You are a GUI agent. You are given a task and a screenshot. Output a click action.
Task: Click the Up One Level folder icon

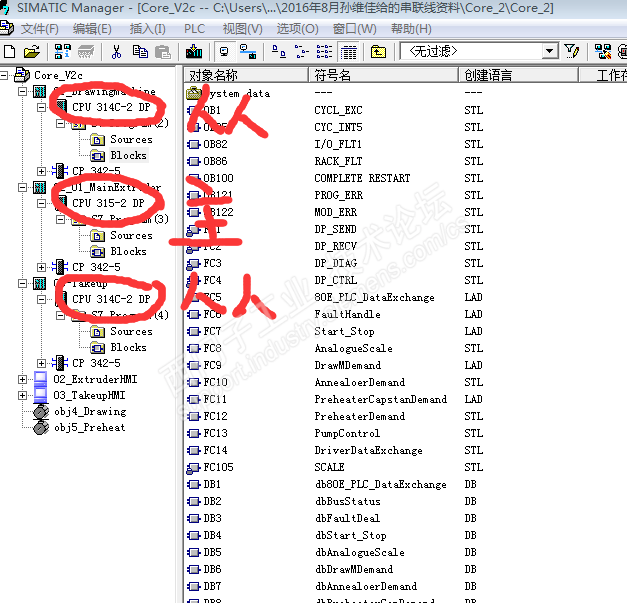click(378, 52)
